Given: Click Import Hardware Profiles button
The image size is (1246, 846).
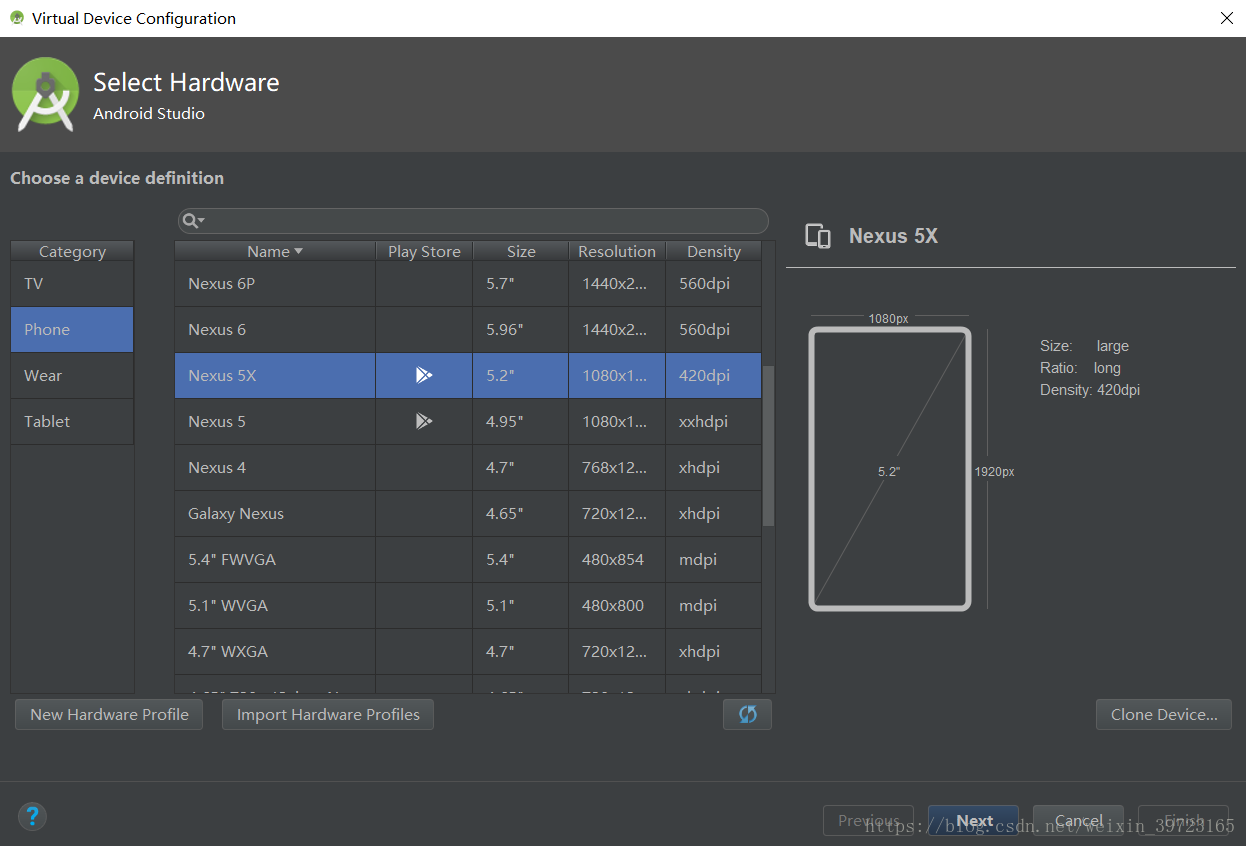Looking at the screenshot, I should click(328, 714).
